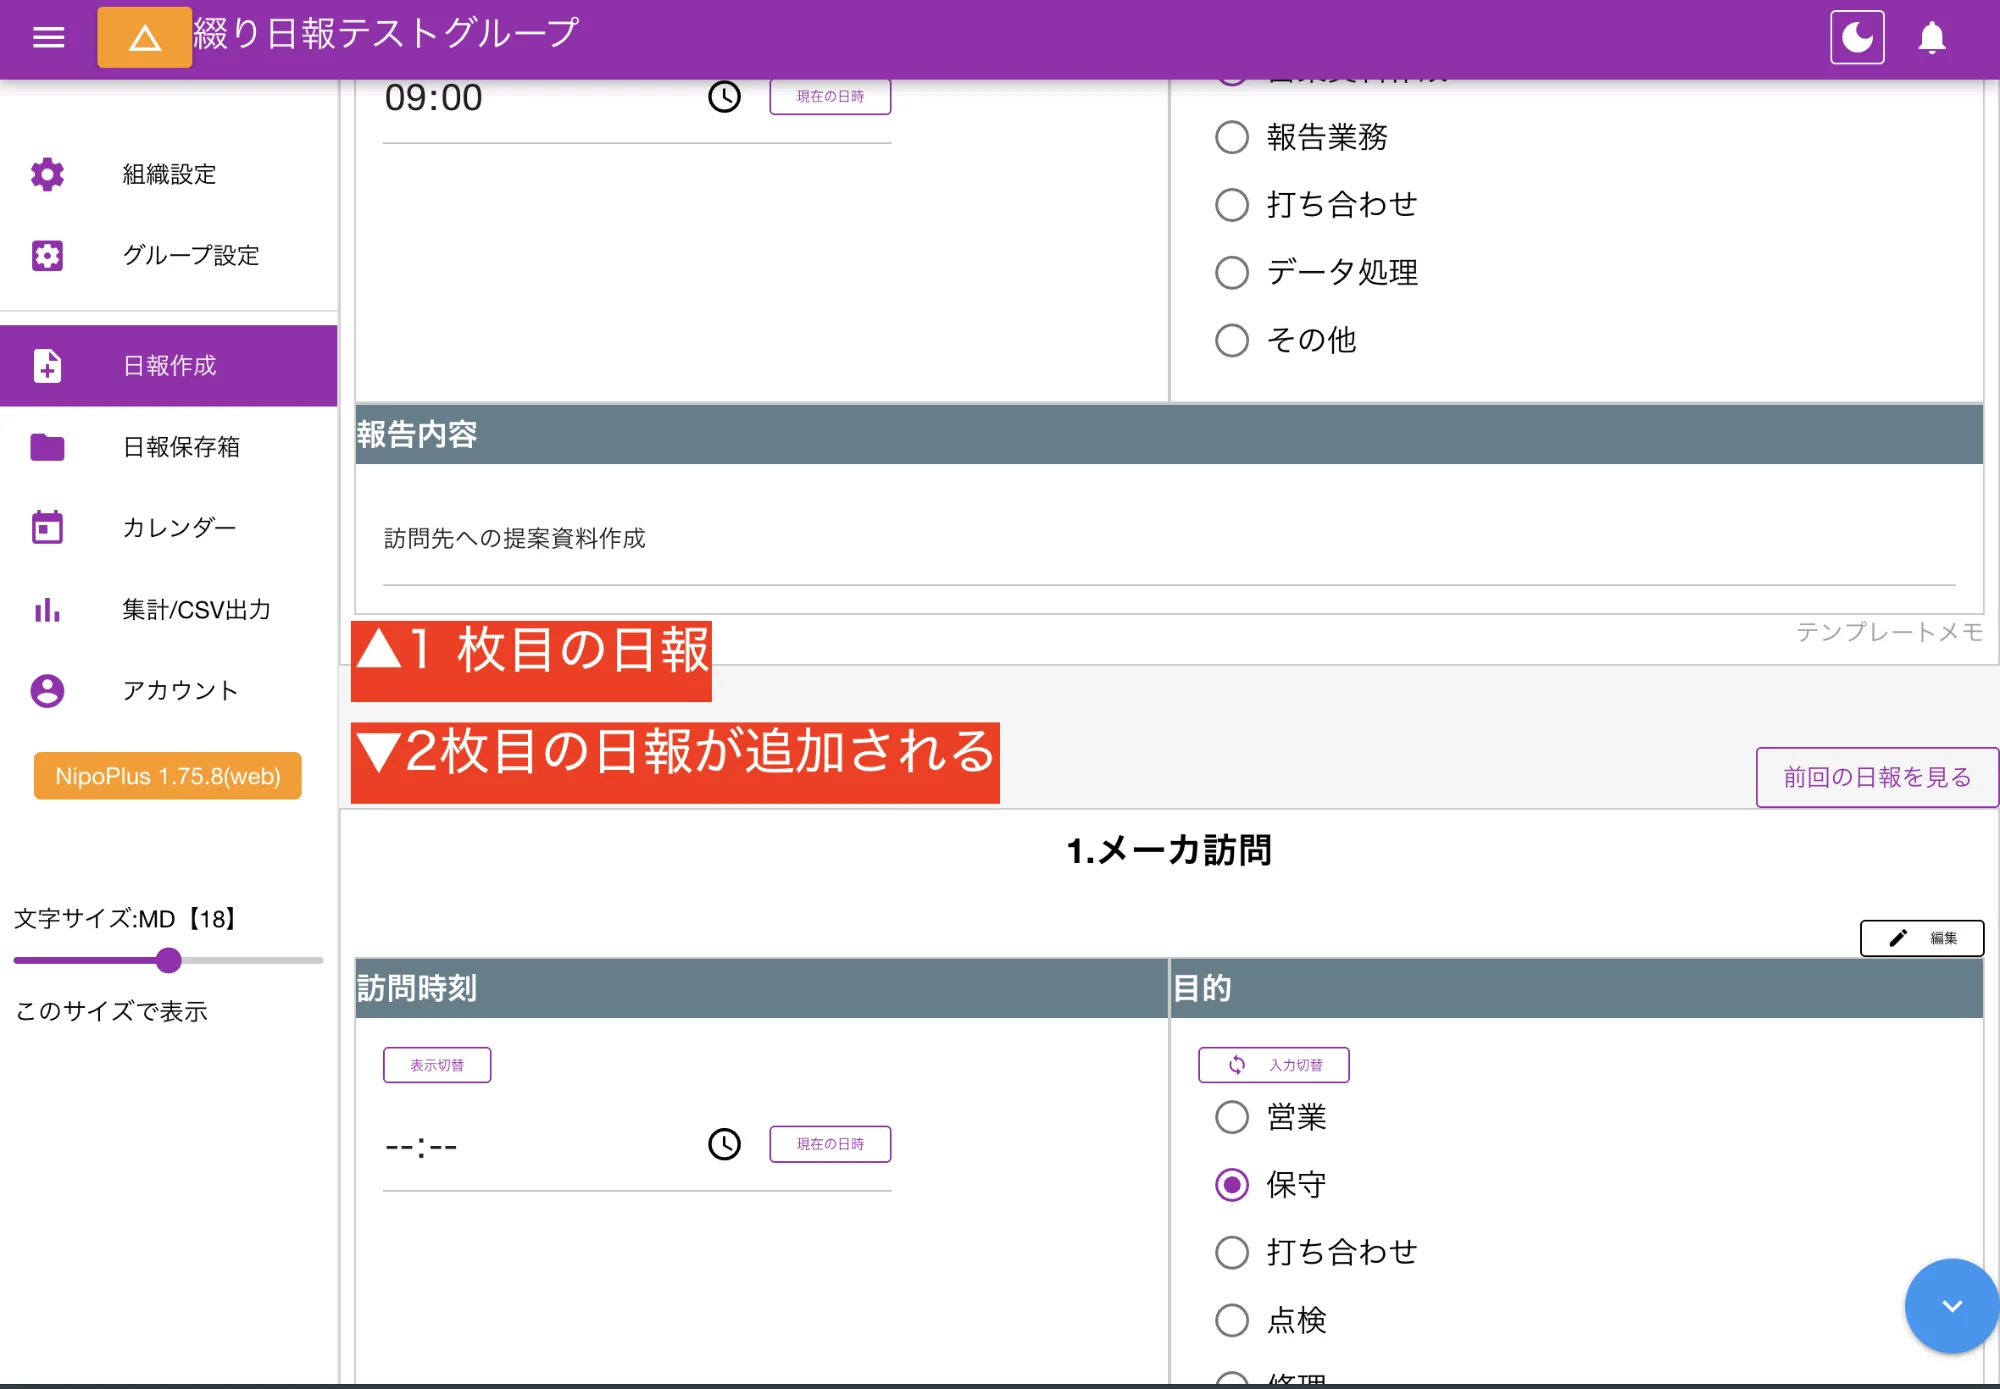
Task: Click the アカウント person icon
Action: click(x=47, y=690)
